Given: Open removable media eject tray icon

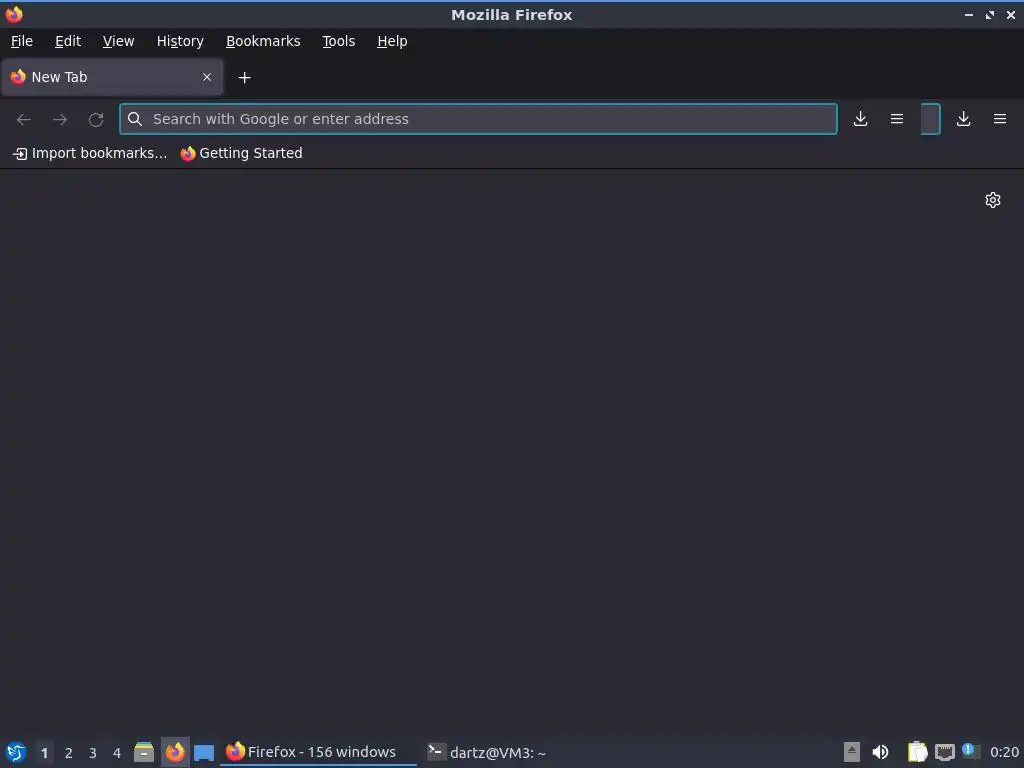Looking at the screenshot, I should pos(852,752).
